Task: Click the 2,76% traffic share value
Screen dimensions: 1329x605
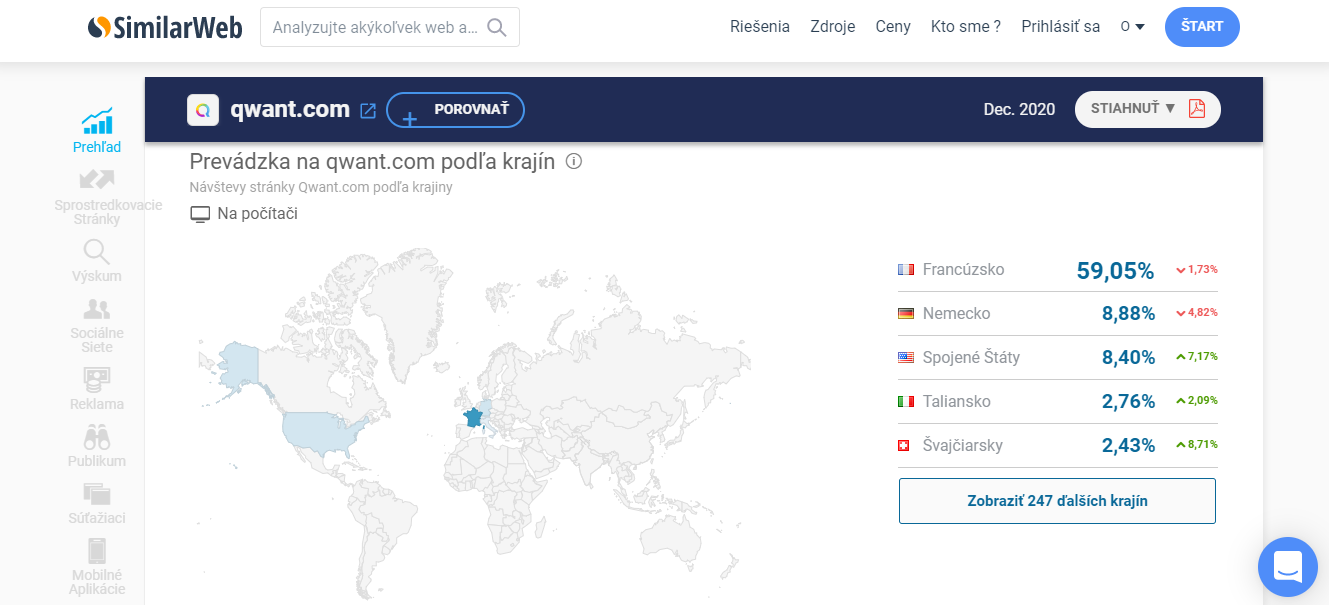Action: 1129,402
